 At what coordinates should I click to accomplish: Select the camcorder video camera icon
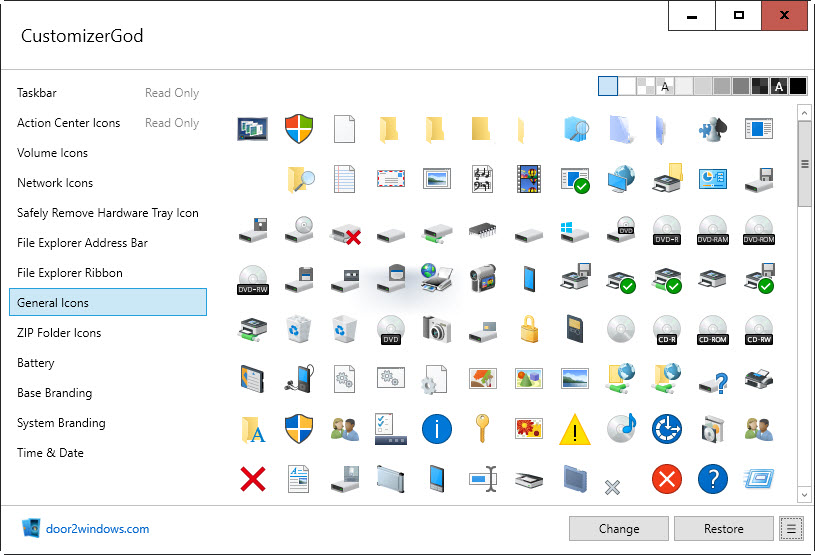coord(483,279)
